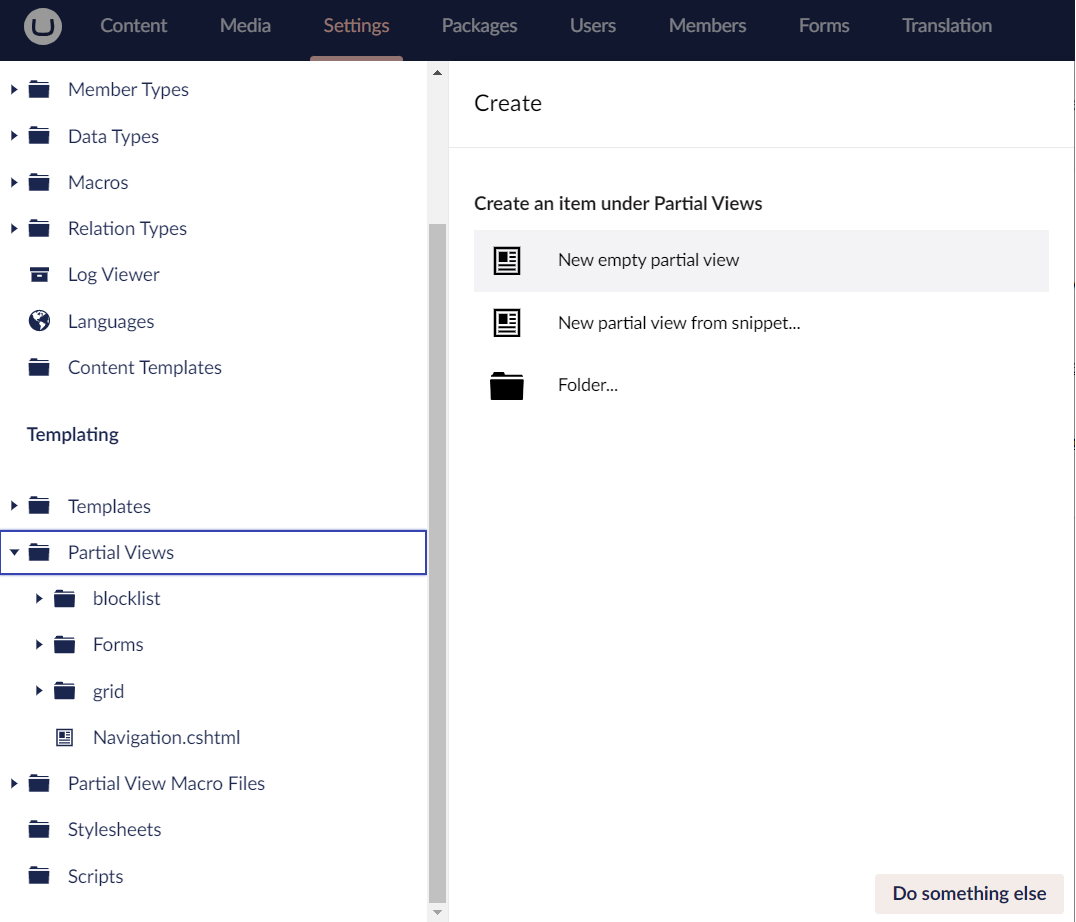The height and width of the screenshot is (922, 1076).
Task: Collapse the Partial Views tree node
Action: (14, 552)
